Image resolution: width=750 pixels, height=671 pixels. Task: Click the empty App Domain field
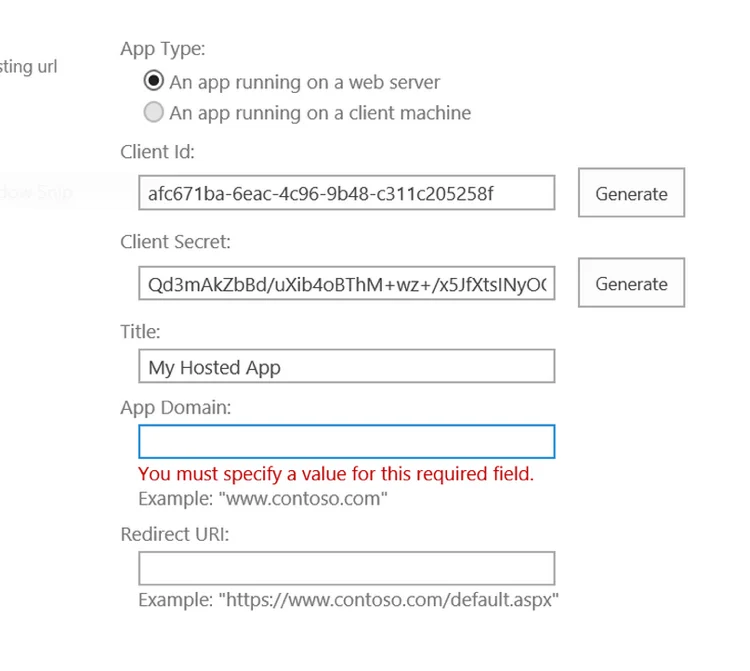347,441
